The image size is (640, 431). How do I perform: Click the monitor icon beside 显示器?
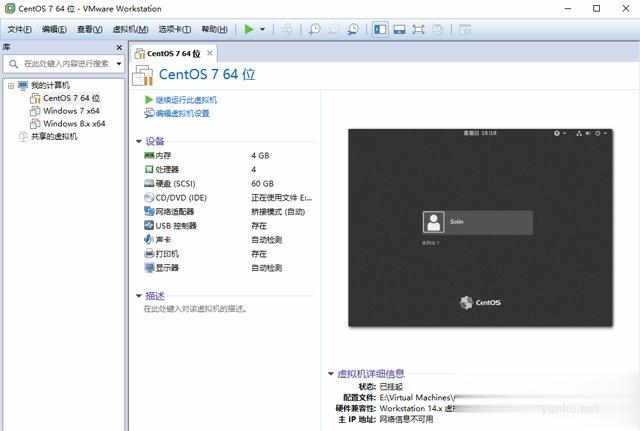coord(149,268)
